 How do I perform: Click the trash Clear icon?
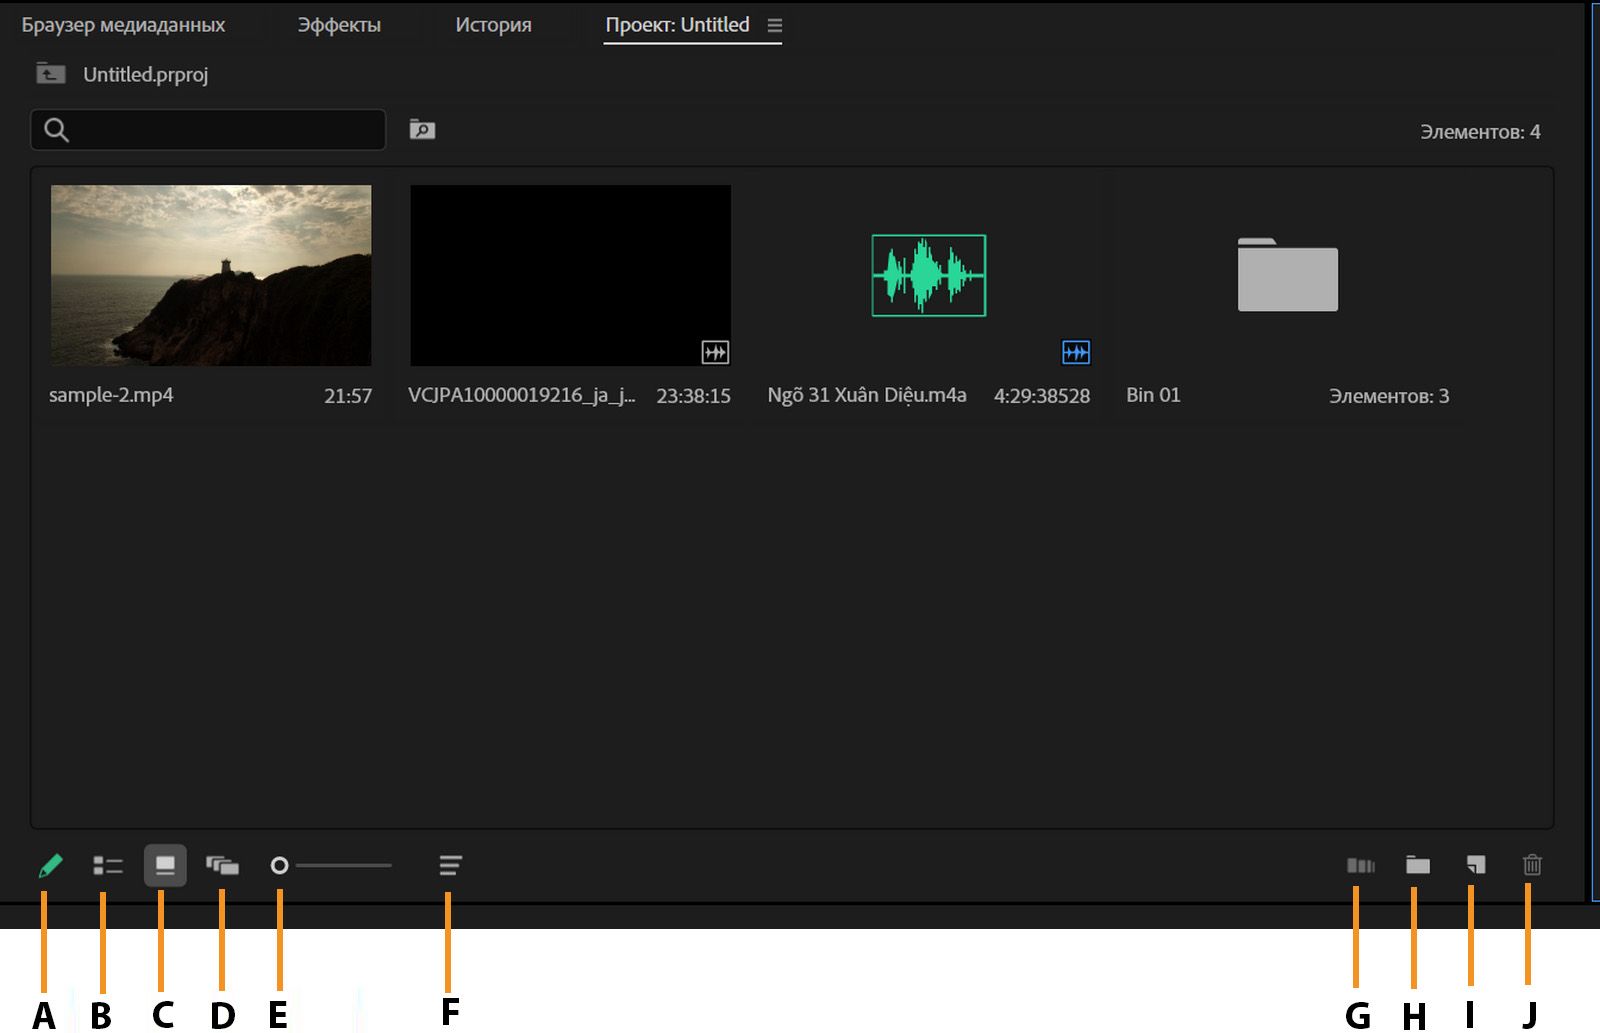(1532, 865)
